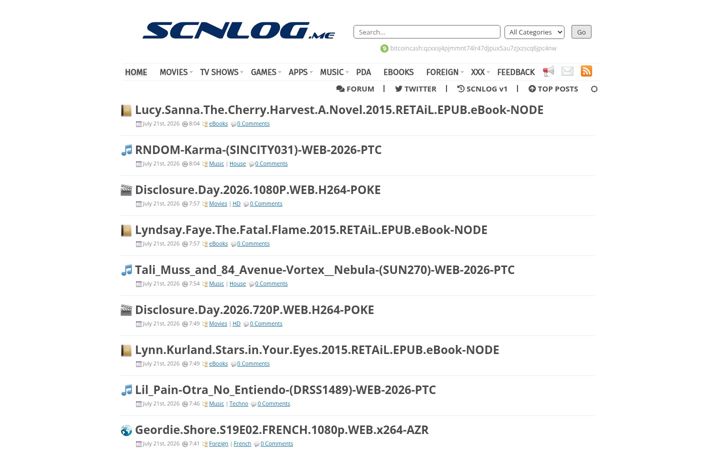
Task: Click Music category under RNDOM-Karma post
Action: [x=216, y=164]
